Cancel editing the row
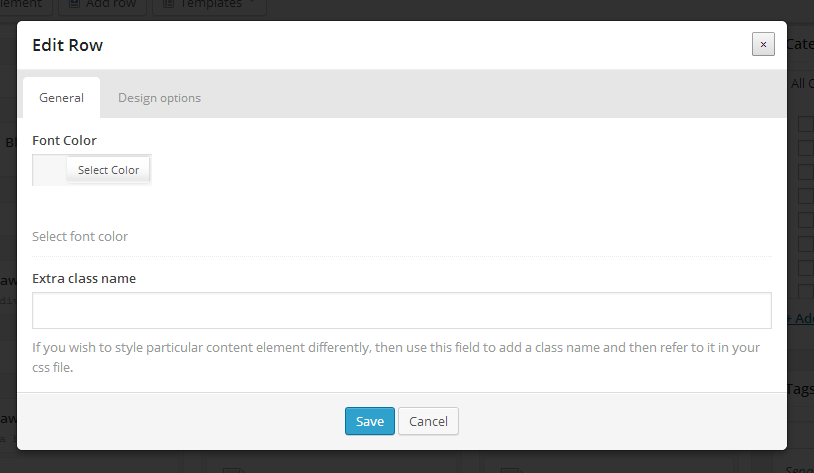Screen dimensions: 814x473 [x=428, y=421]
